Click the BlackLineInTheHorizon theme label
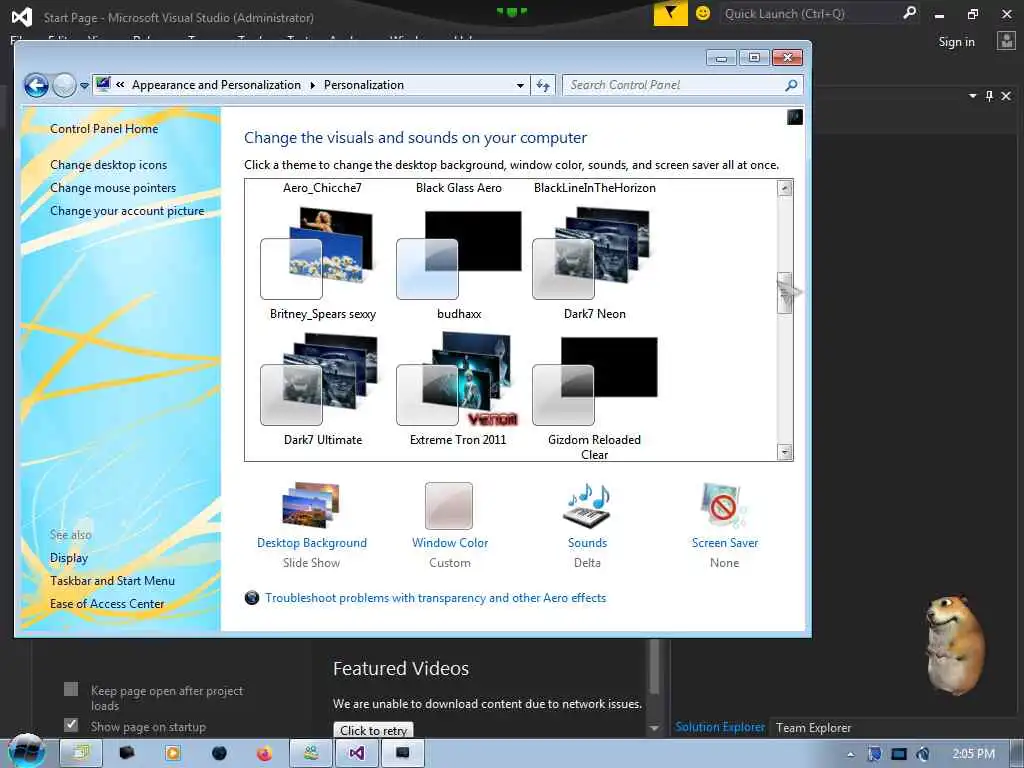Screen dimensions: 1024x768 [594, 187]
